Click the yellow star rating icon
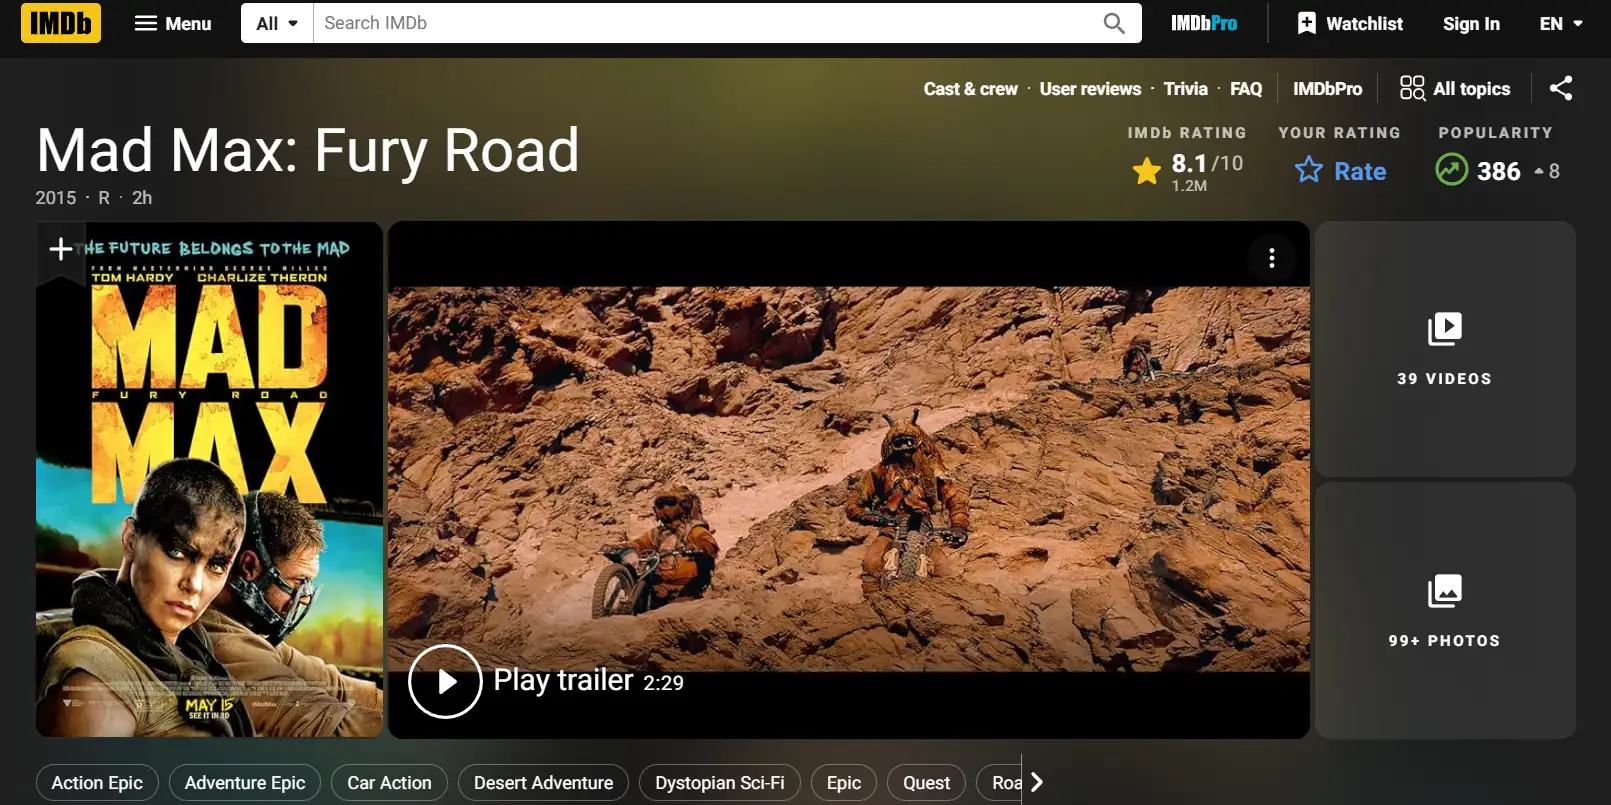Image resolution: width=1611 pixels, height=805 pixels. click(1146, 171)
